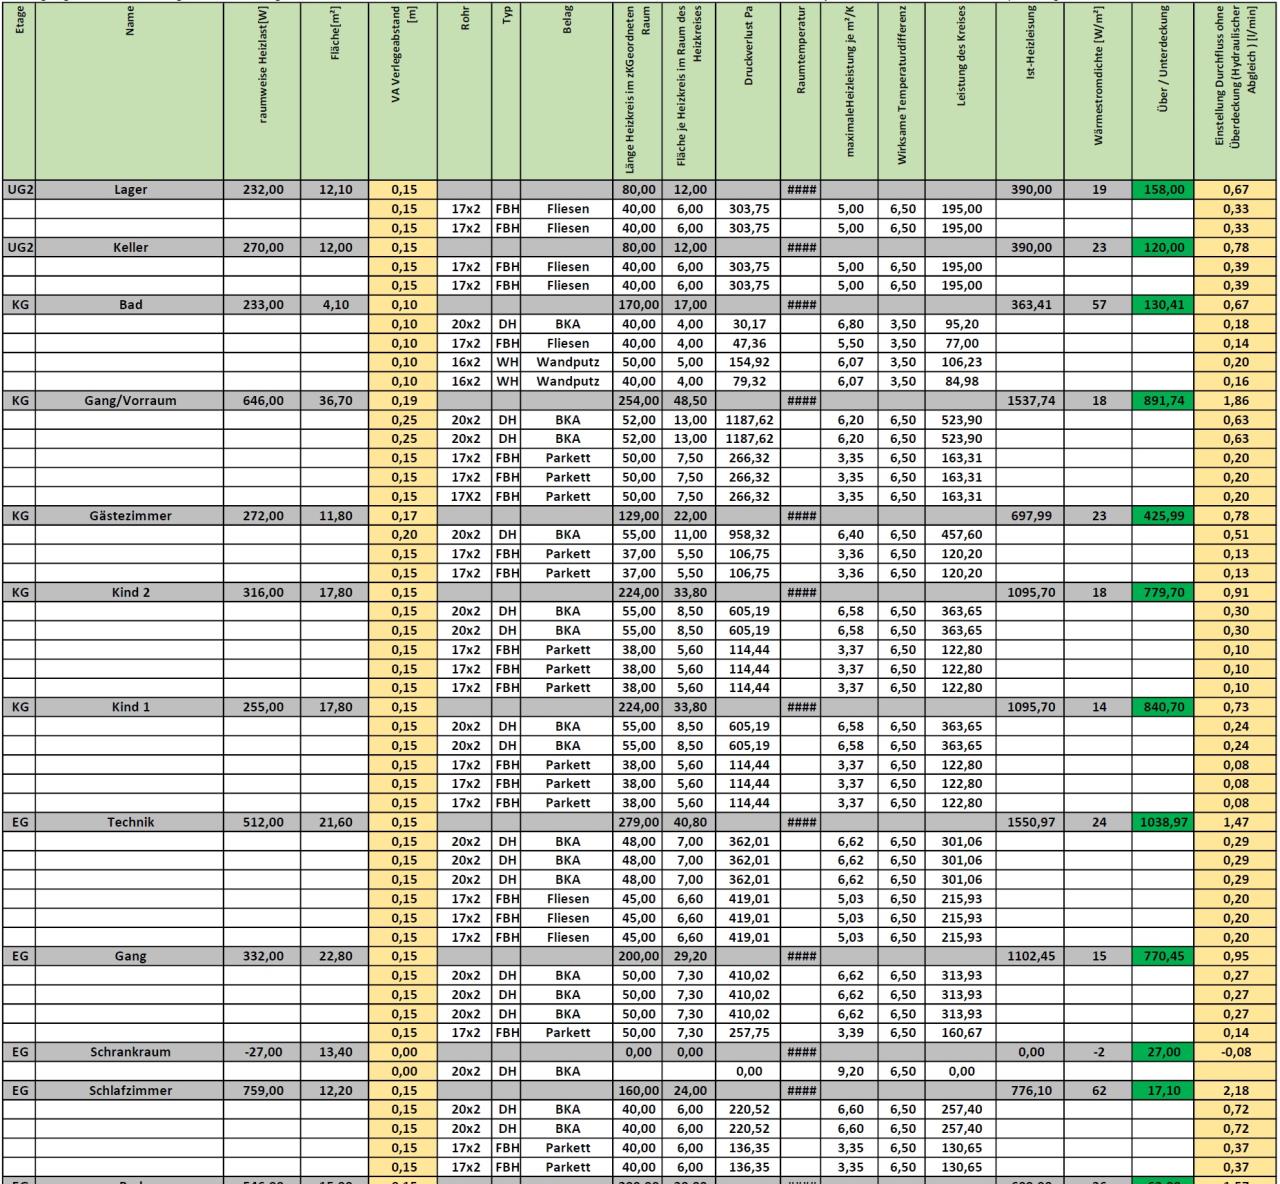This screenshot has width=1280, height=1184.
Task: Select the Heizlast value '512,00'
Action: [x=263, y=822]
